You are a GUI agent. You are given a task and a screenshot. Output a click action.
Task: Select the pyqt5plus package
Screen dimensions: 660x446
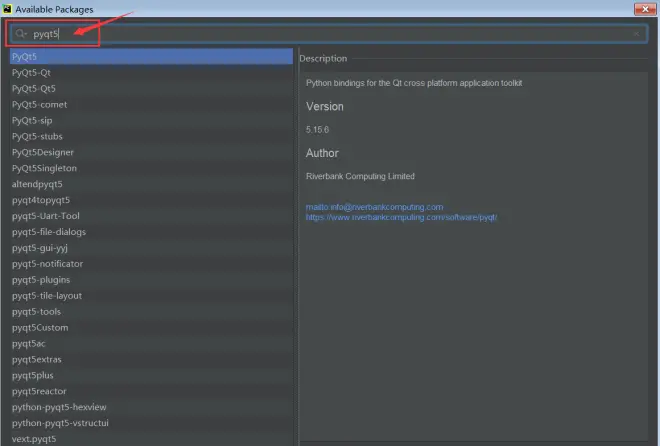pos(151,375)
